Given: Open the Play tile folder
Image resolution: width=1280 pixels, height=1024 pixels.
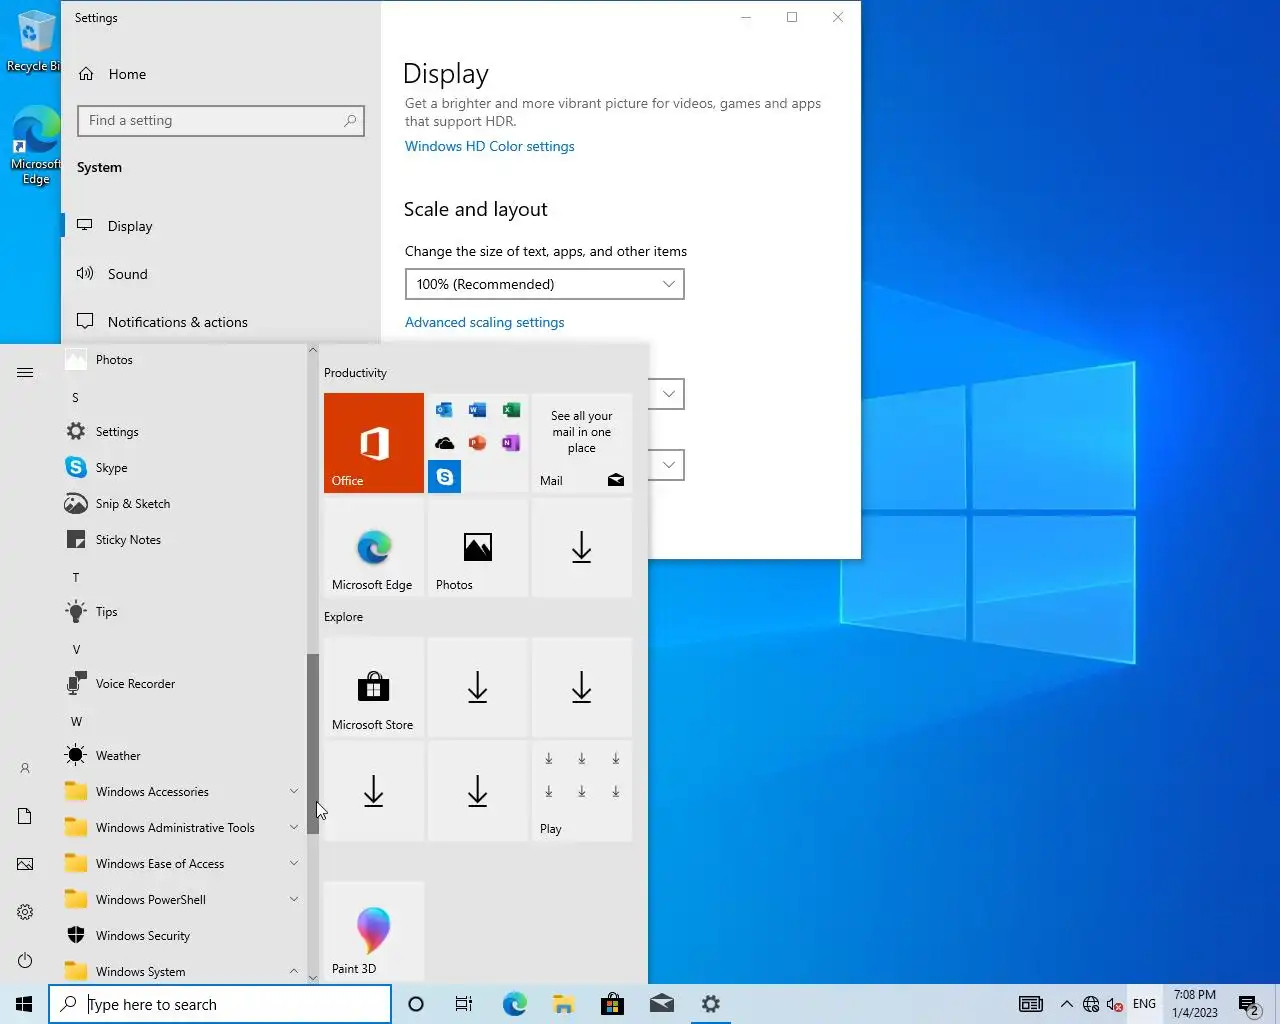Looking at the screenshot, I should click(582, 791).
